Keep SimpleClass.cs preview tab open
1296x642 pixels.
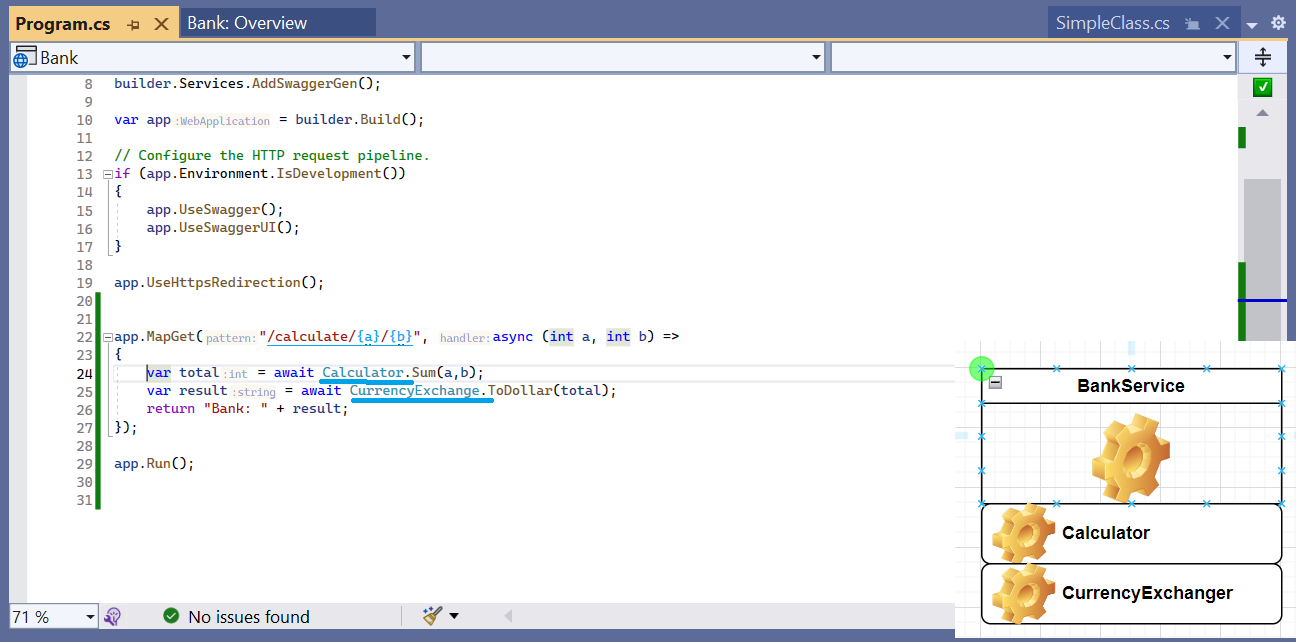(1191, 24)
